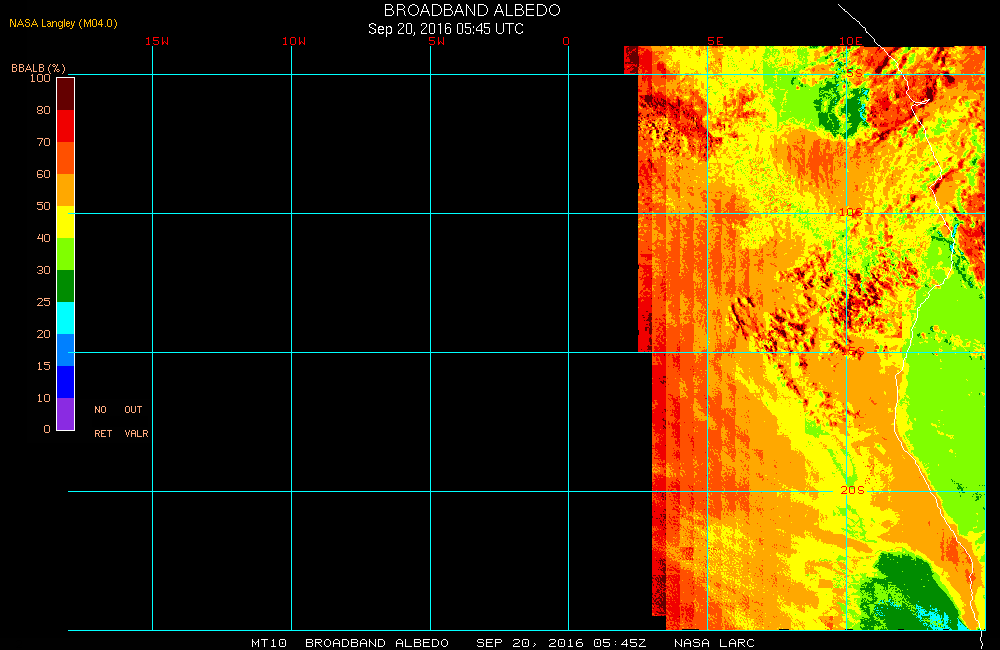
Task: Choose the cyan 20-25% legend swatch
Action: point(65,318)
